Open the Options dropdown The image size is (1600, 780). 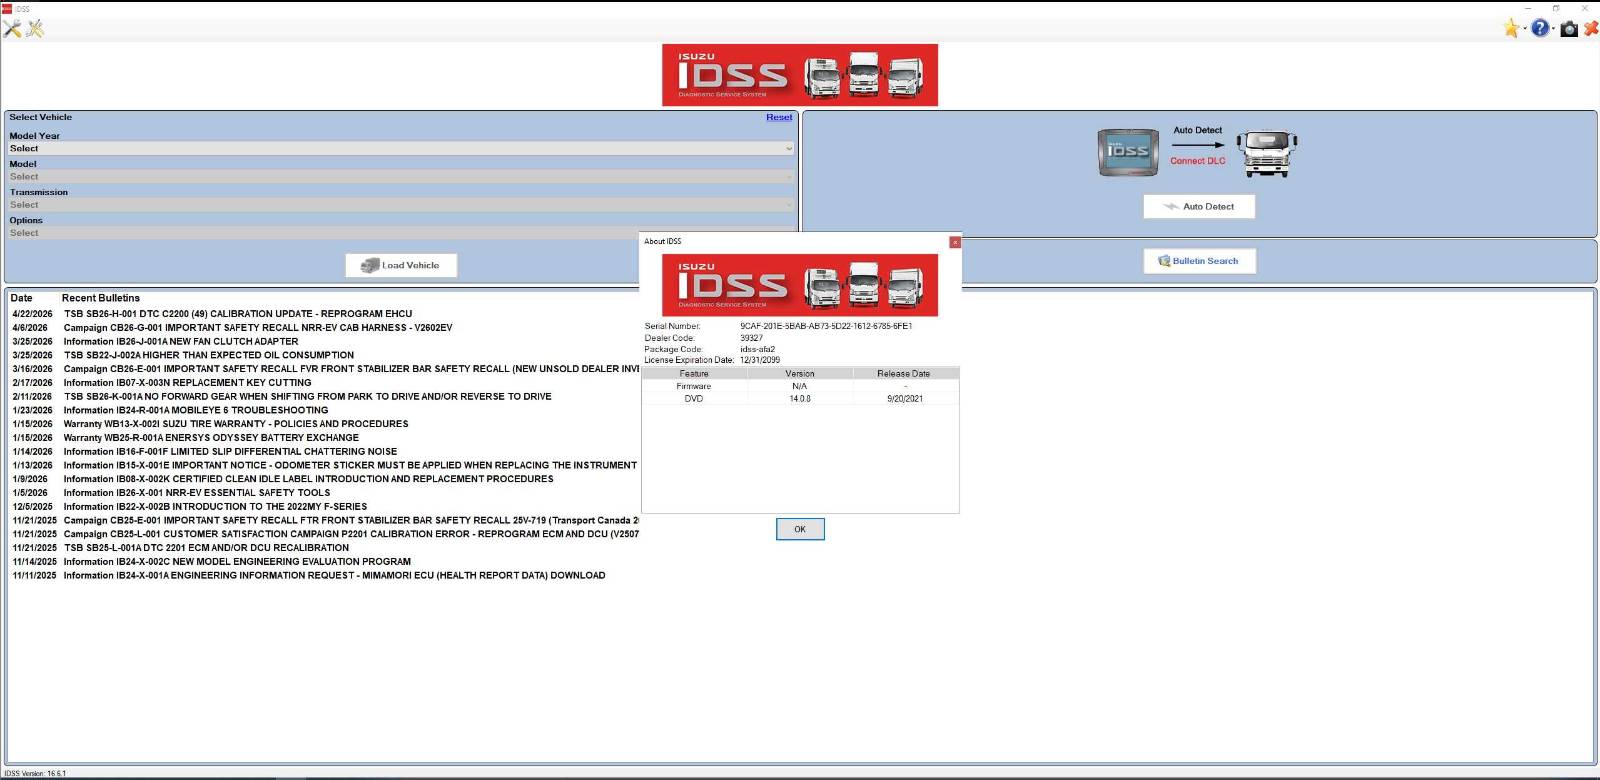(401, 232)
